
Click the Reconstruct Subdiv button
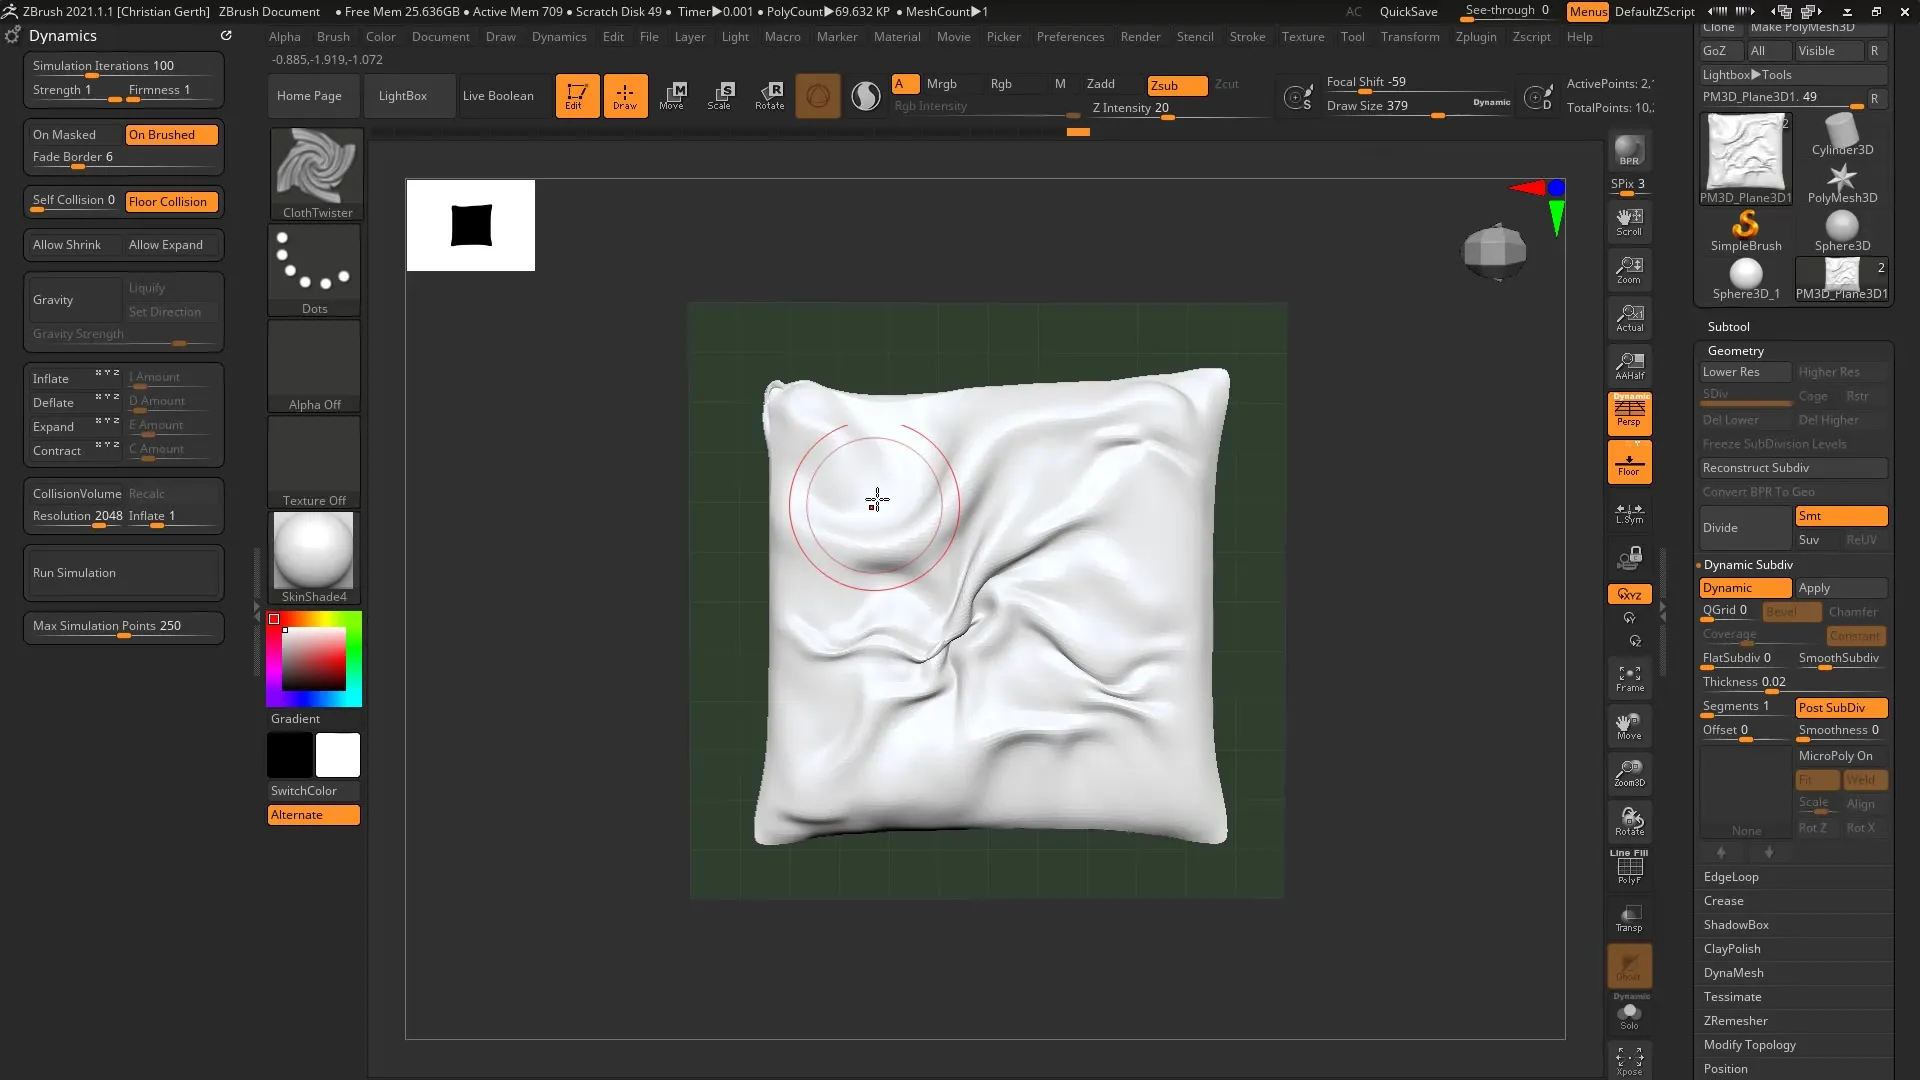pos(1794,468)
